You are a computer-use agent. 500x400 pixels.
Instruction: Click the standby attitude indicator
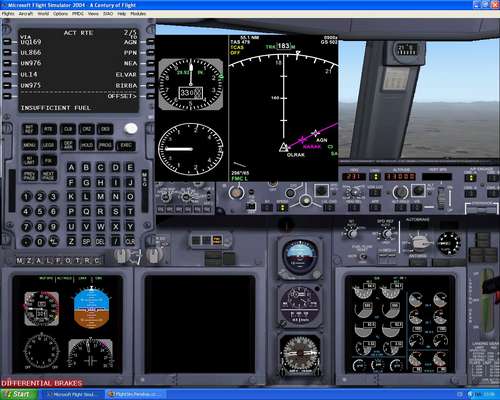coord(299,258)
